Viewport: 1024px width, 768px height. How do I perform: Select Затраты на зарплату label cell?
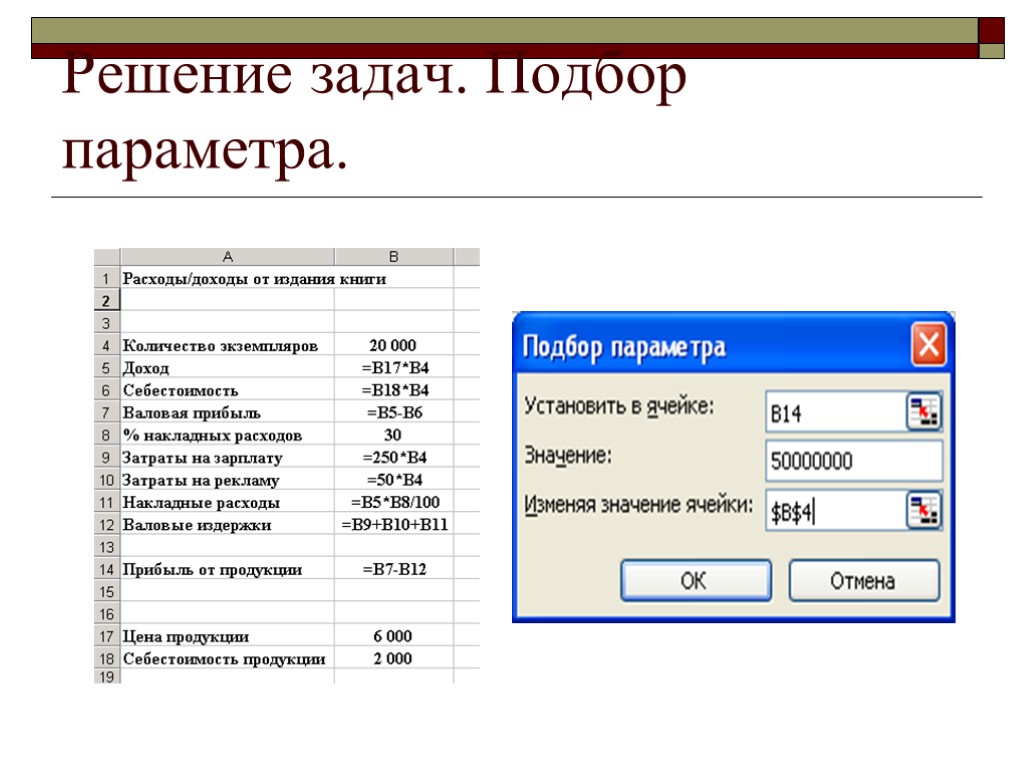tap(227, 457)
